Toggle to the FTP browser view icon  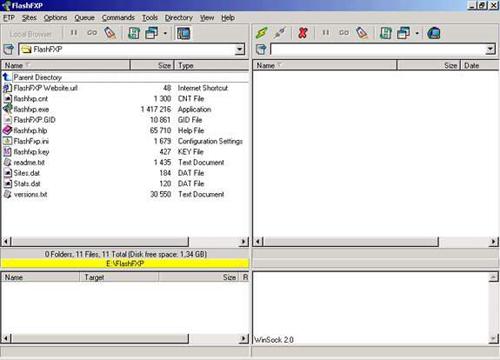[x=183, y=33]
